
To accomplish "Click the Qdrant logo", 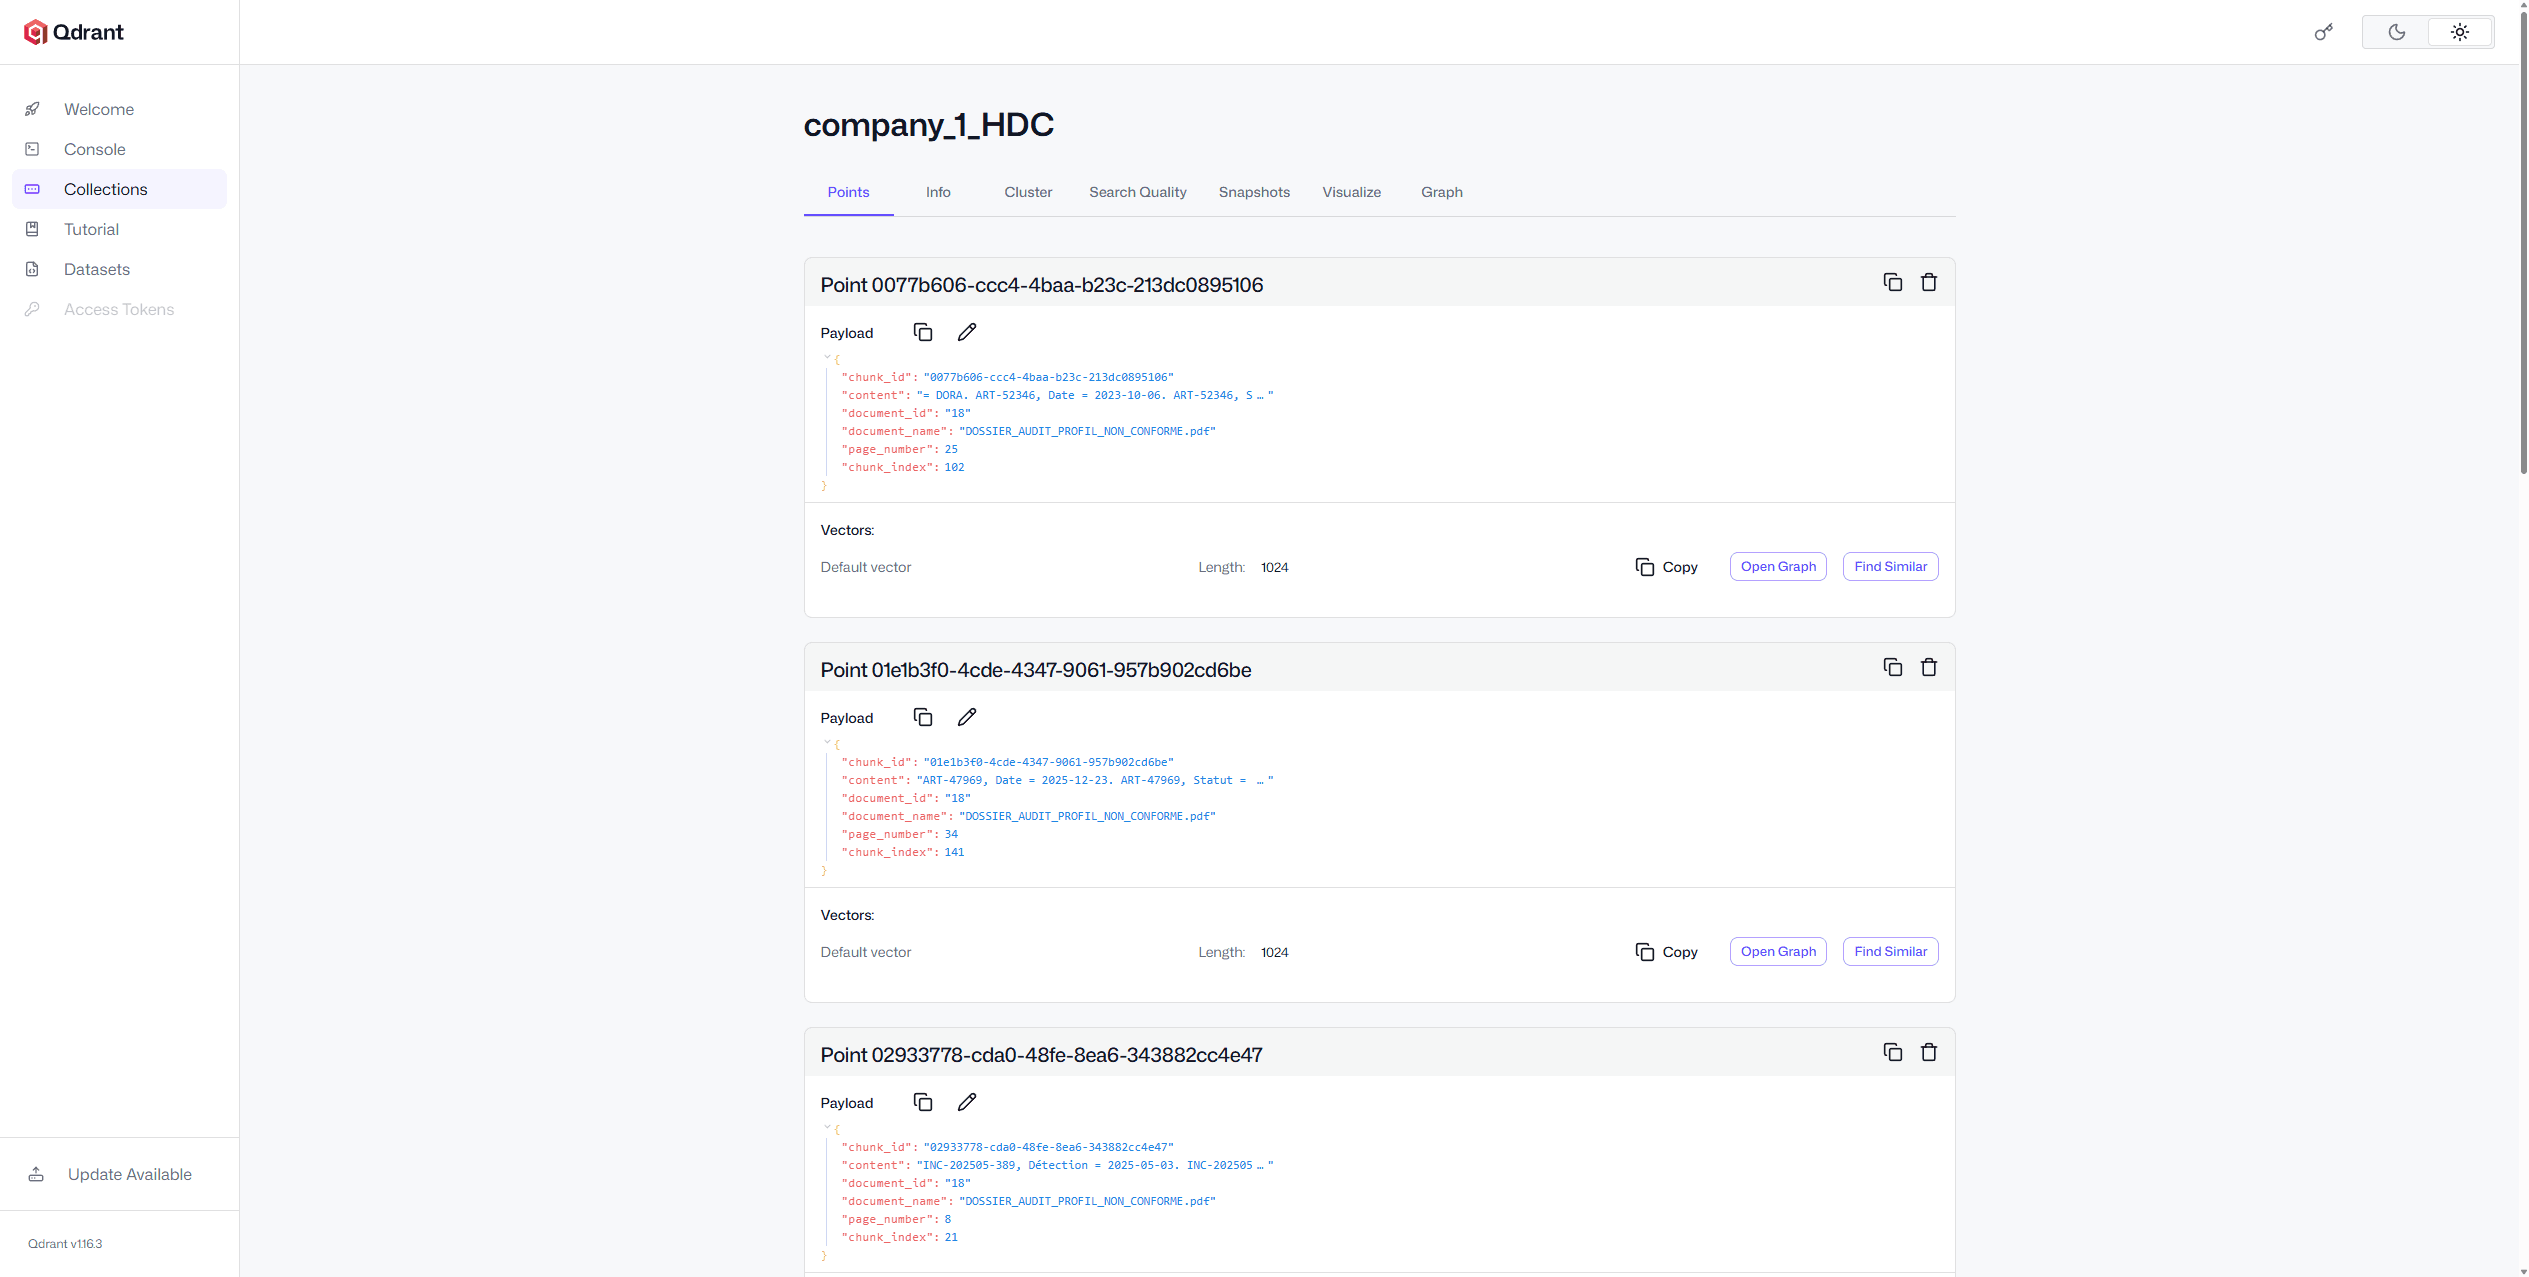I will pos(73,31).
